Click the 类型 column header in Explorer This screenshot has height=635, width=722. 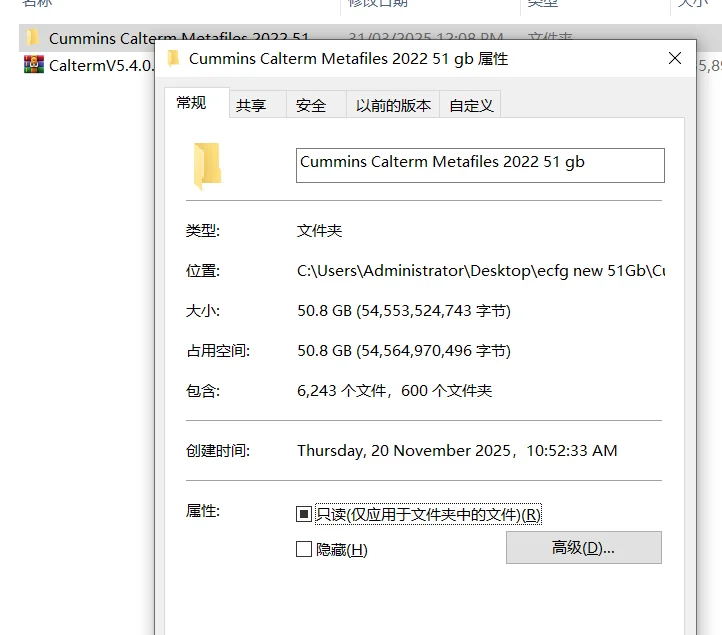pyautogui.click(x=542, y=3)
